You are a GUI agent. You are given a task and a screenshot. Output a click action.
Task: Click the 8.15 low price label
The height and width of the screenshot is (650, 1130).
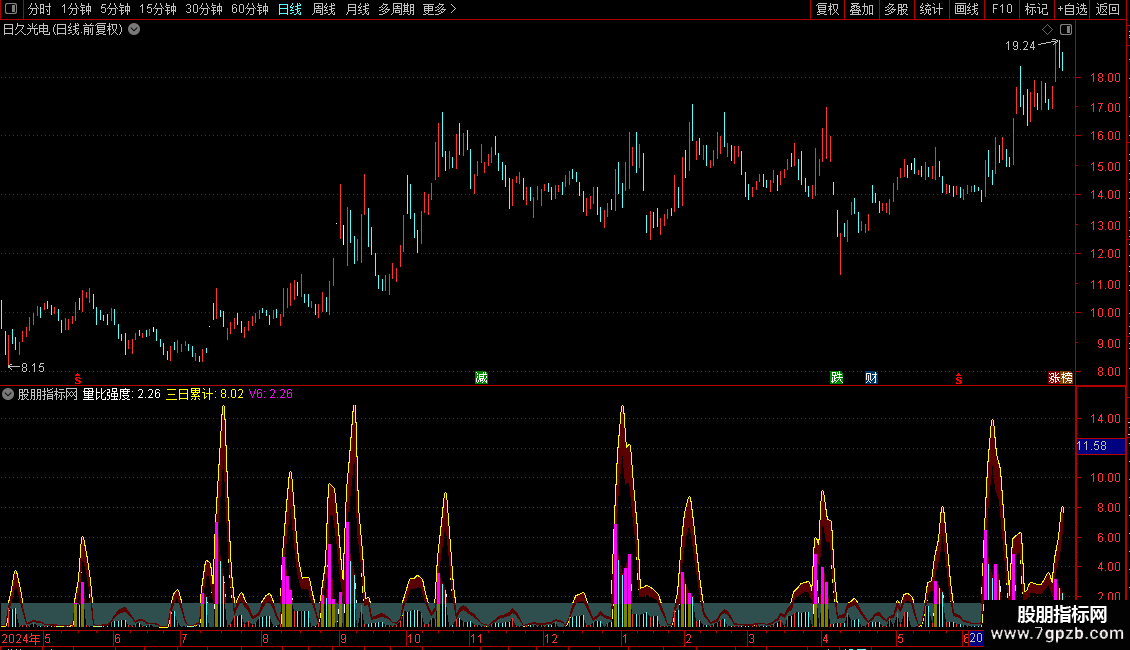point(32,368)
